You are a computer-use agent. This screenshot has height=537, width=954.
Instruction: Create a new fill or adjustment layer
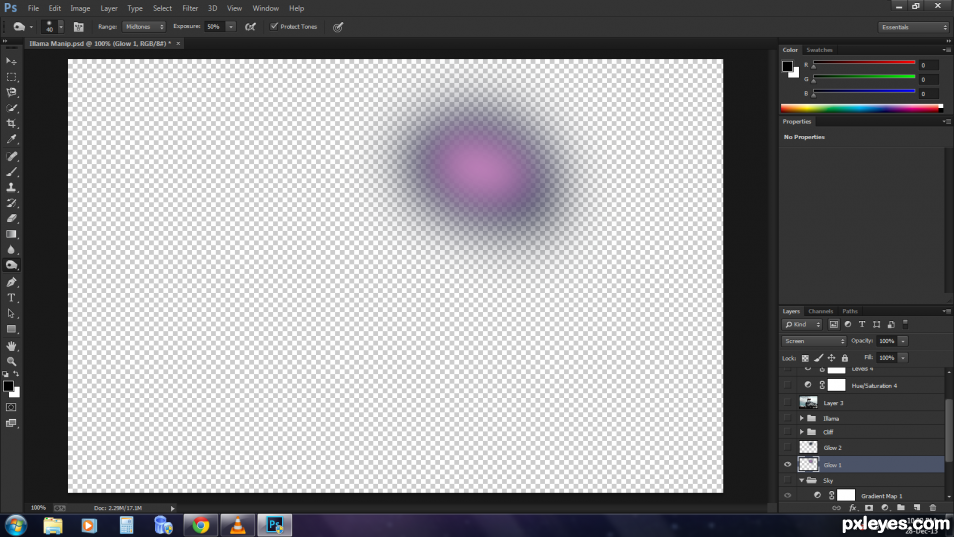(885, 508)
